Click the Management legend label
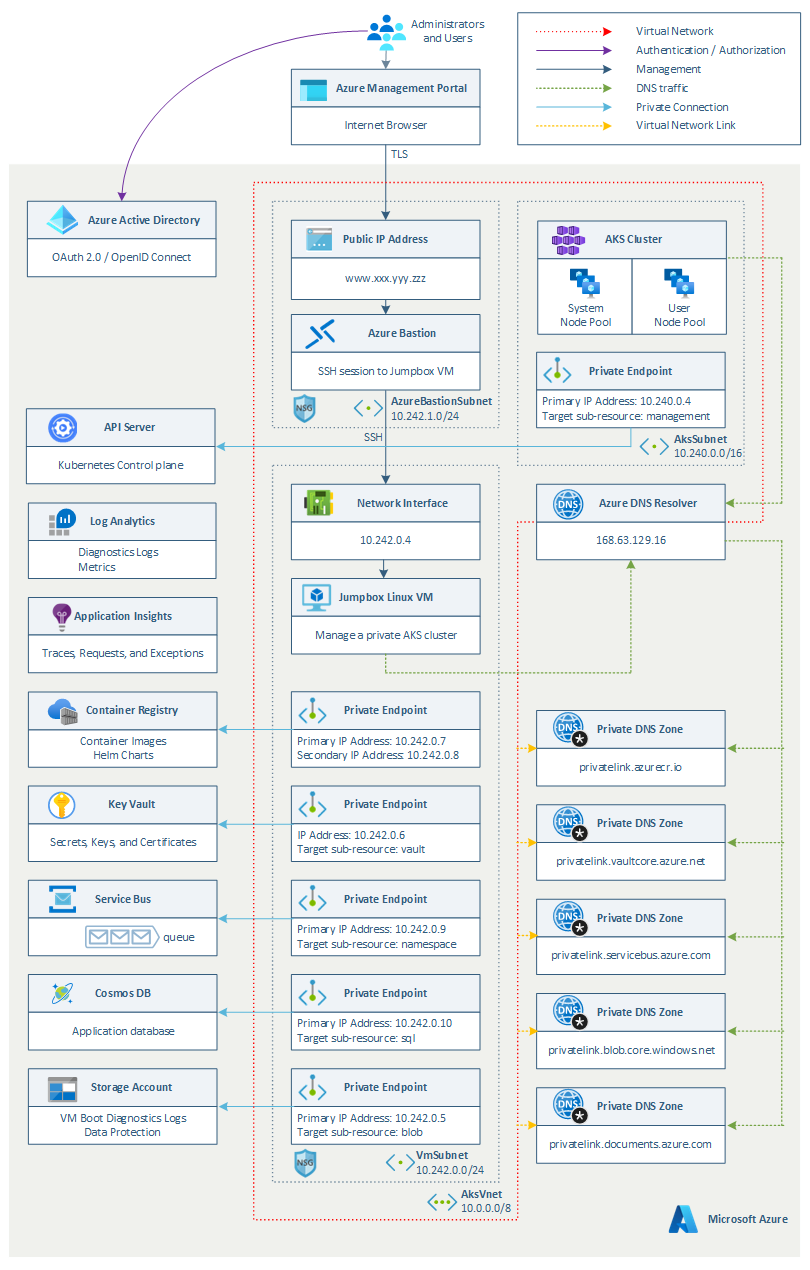 669,70
